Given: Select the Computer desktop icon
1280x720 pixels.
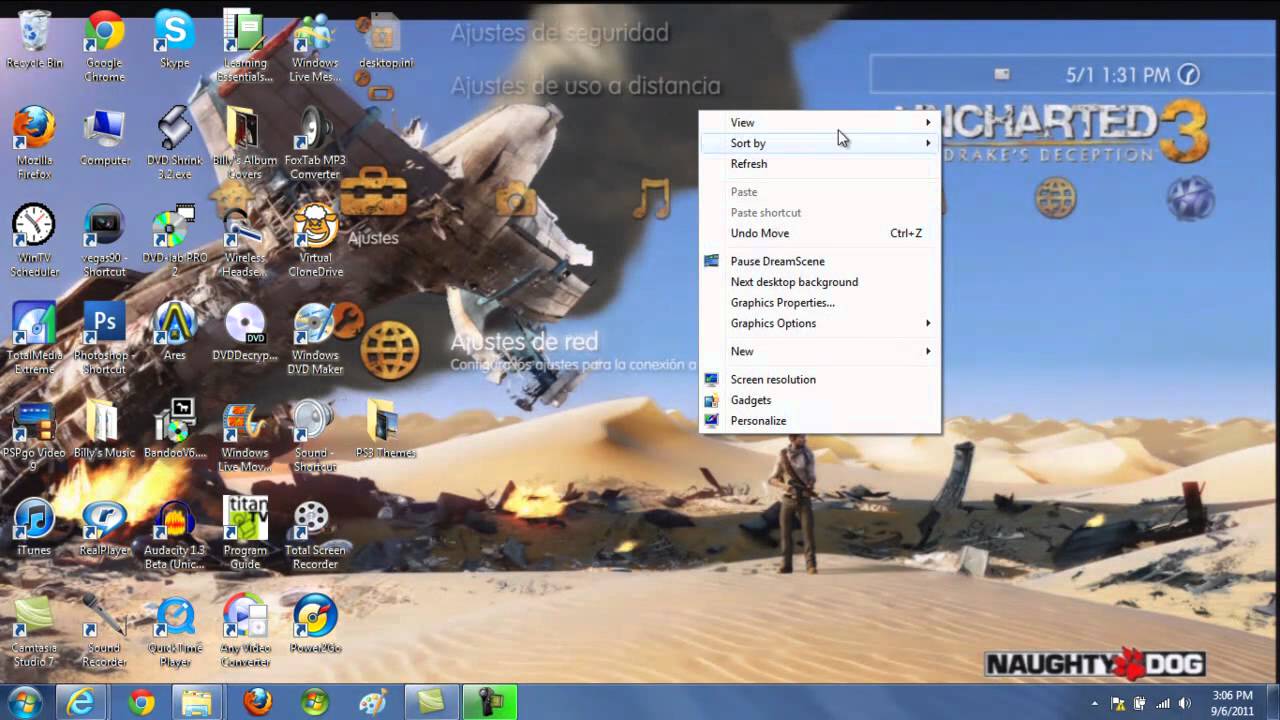Looking at the screenshot, I should tap(104, 136).
